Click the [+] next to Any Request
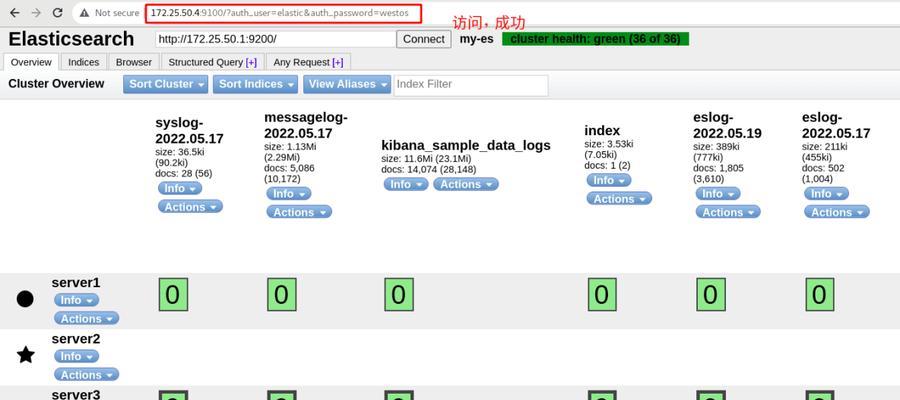This screenshot has width=900, height=400. [x=338, y=62]
